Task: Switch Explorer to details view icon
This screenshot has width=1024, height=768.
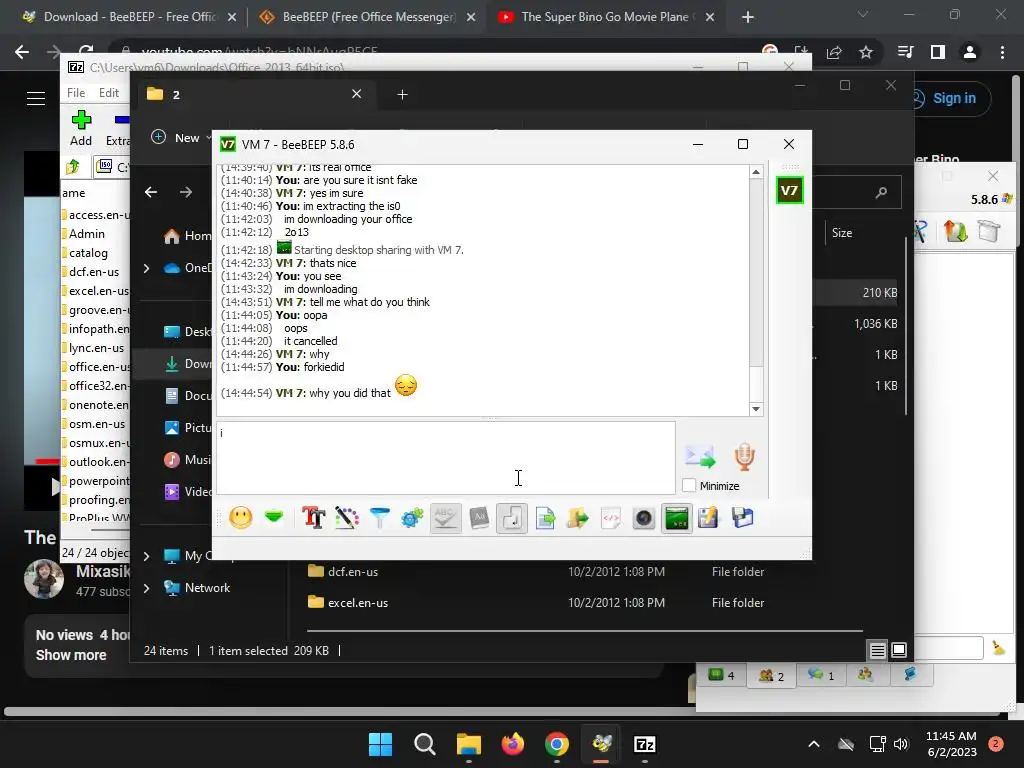Action: pos(877,650)
